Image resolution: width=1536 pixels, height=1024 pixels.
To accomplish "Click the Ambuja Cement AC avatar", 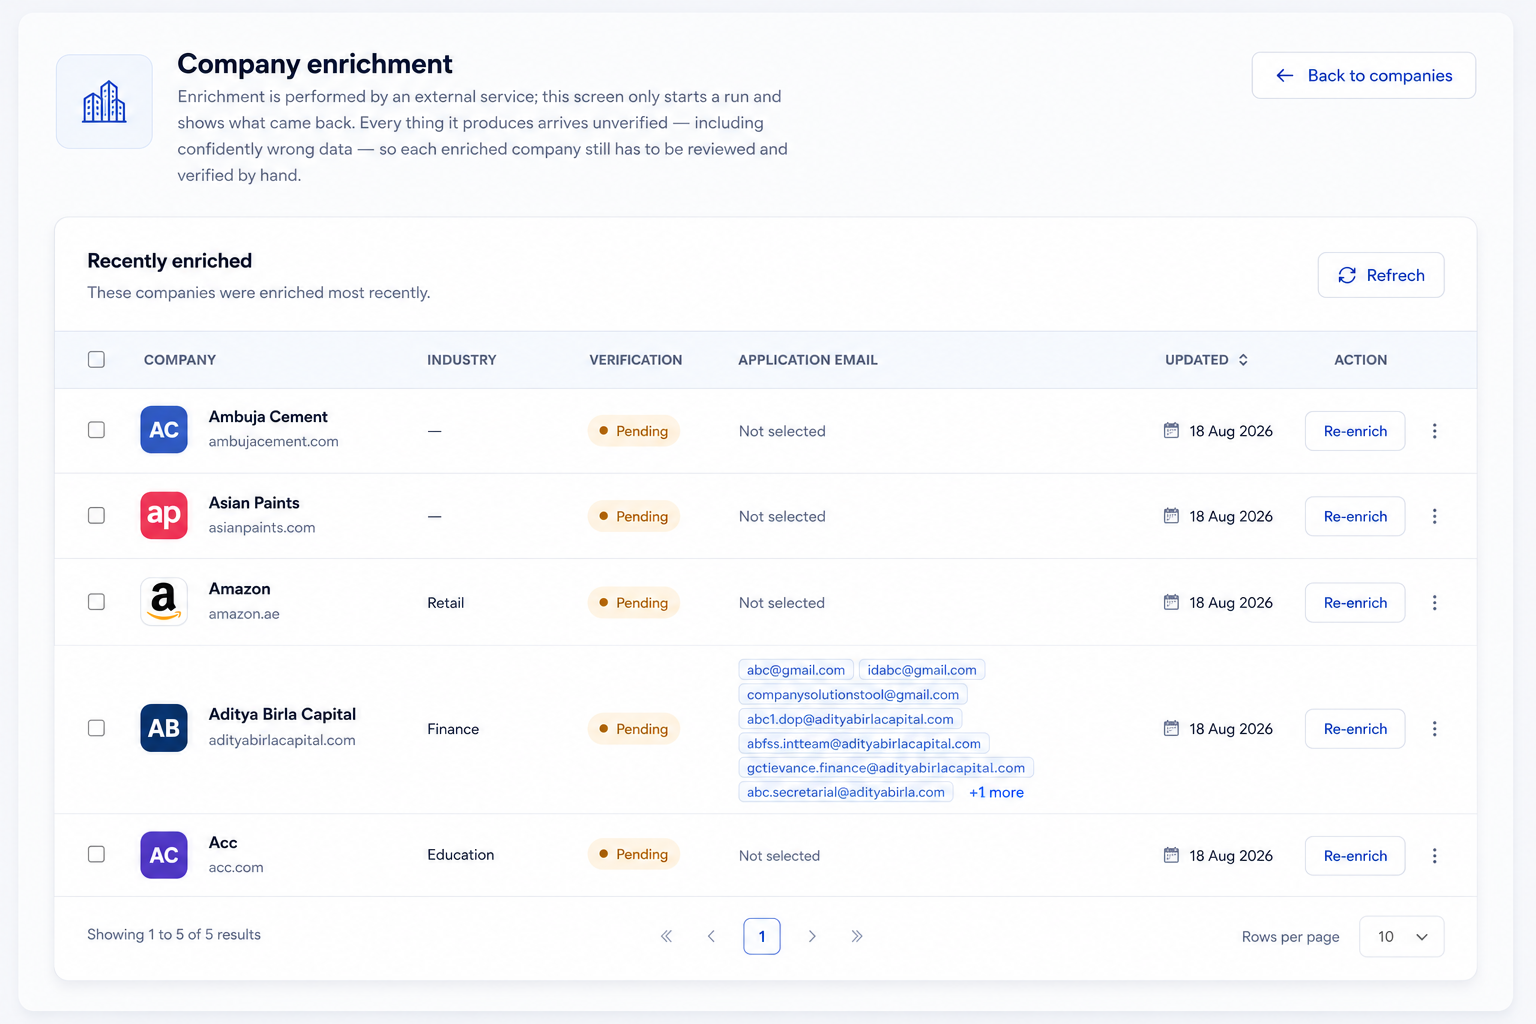I will 164,430.
